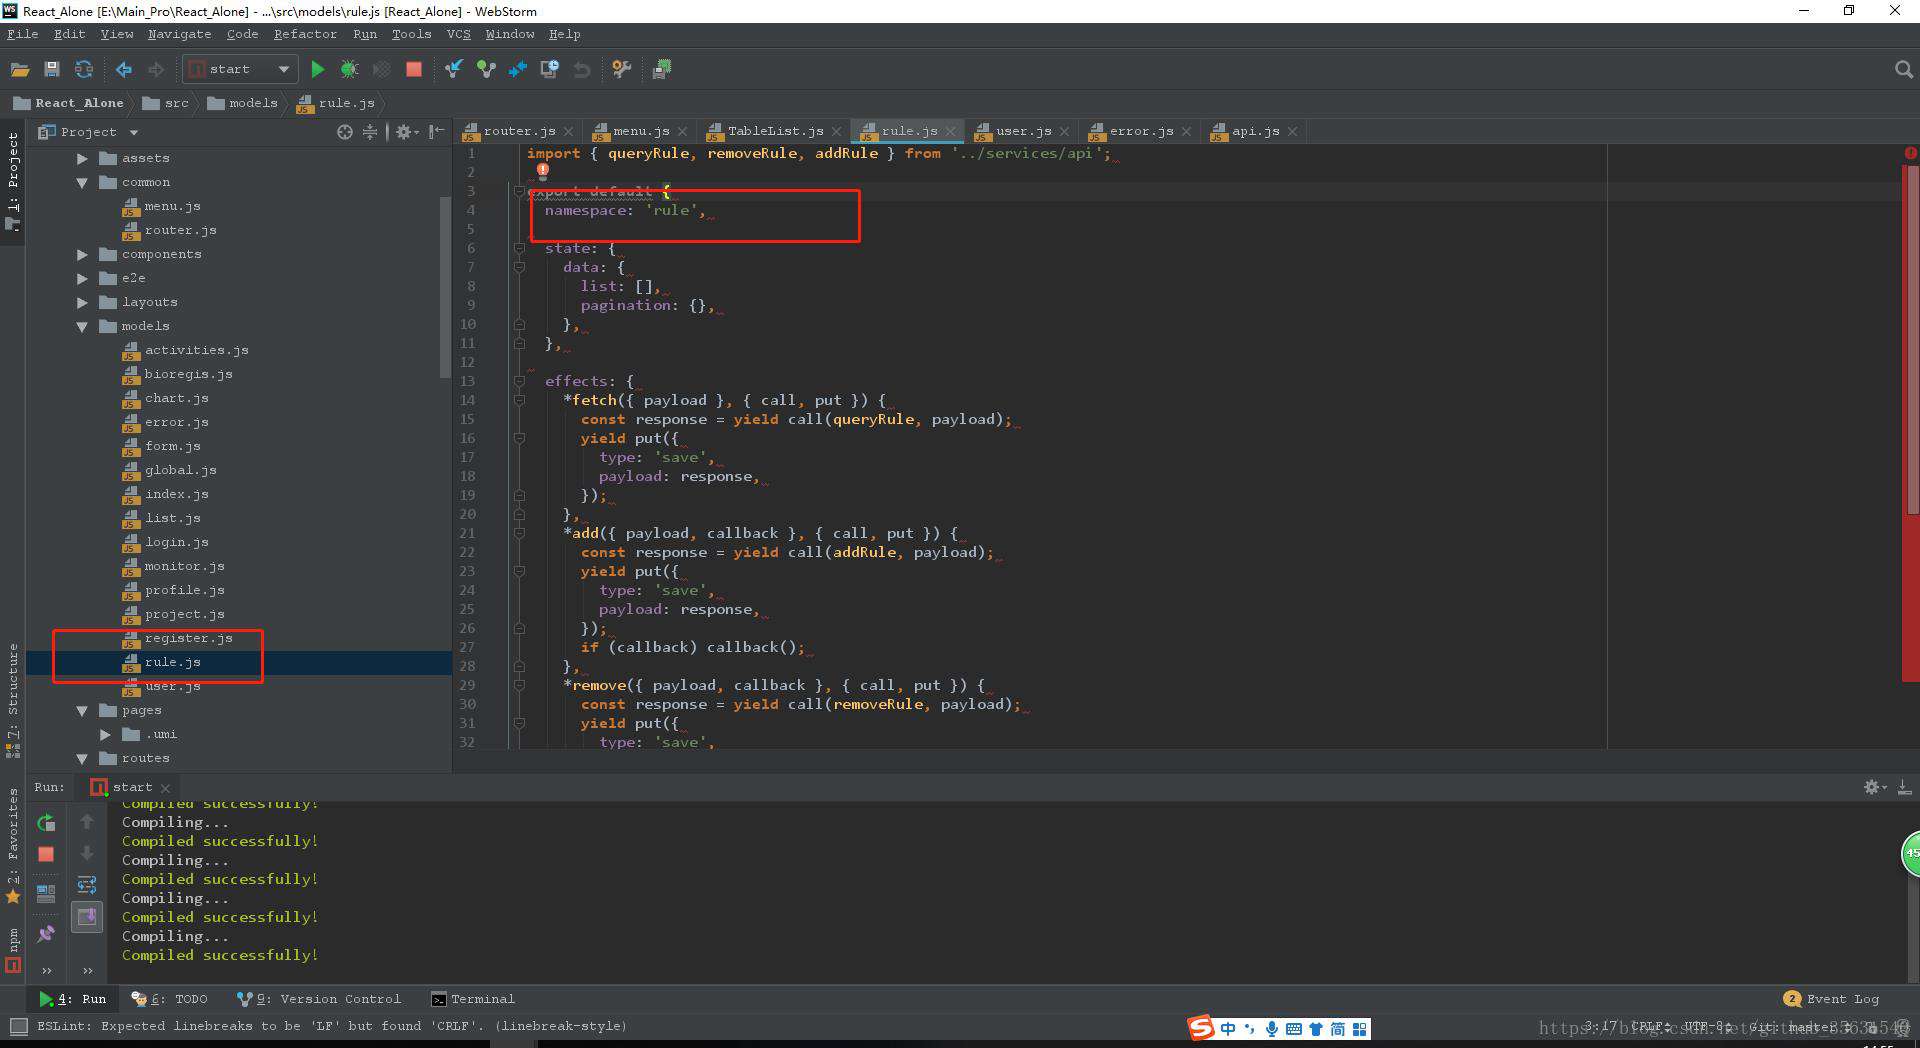Click the red error indicator in editor gutter
This screenshot has height=1048, width=1920.
1910,153
